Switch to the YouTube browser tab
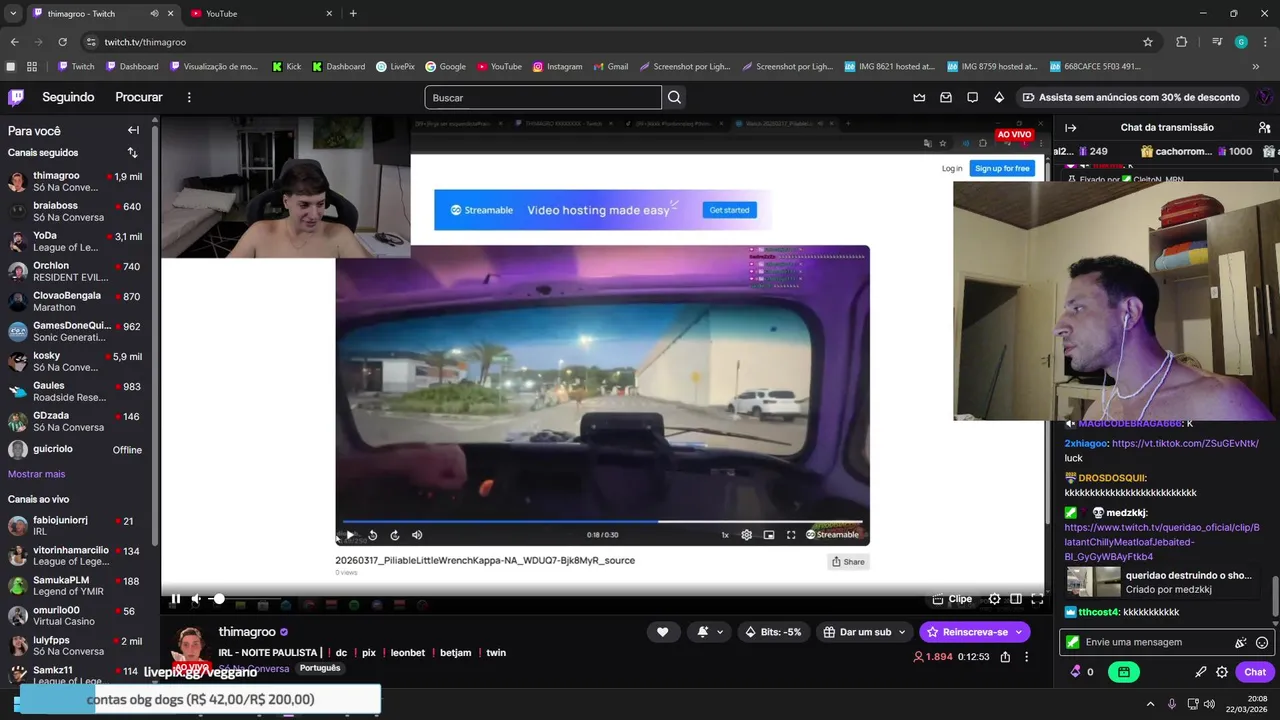Image resolution: width=1280 pixels, height=720 pixels. tap(260, 14)
